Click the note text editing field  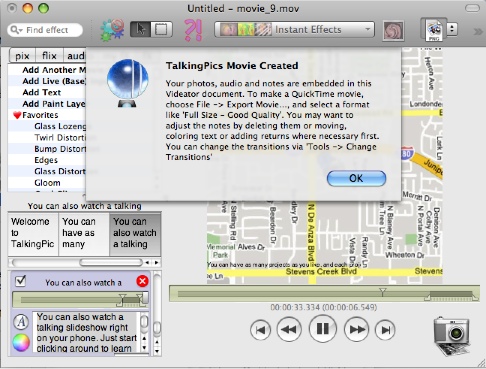coord(87,332)
